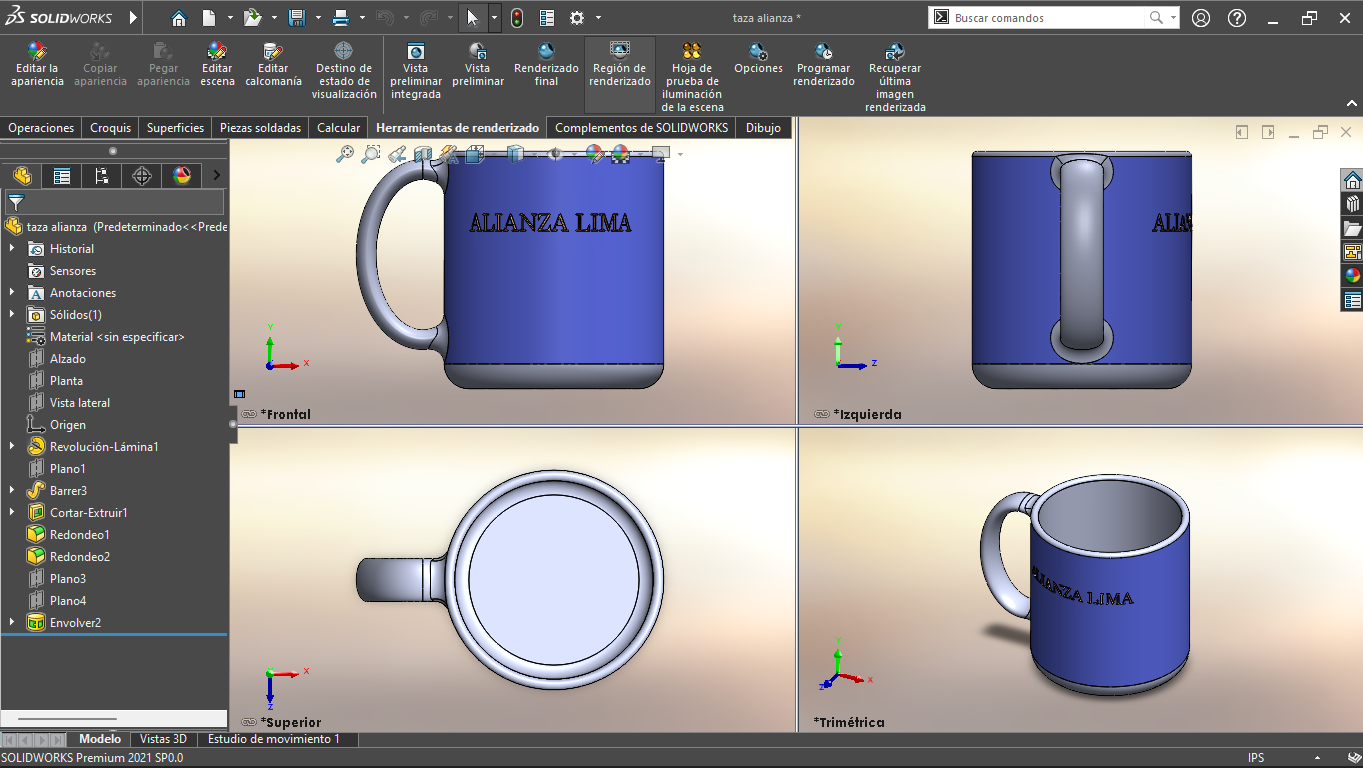Open the SOLIDWORKS menu flyout arrow
The width and height of the screenshot is (1363, 768).
[134, 18]
